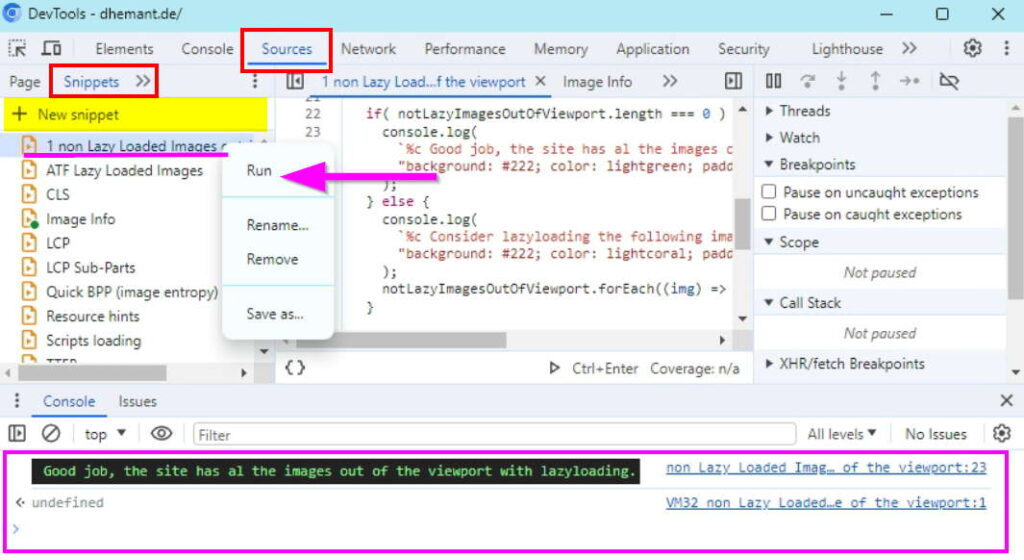Click the Step into icon
Screen dimensions: 1024x560
[841, 81]
